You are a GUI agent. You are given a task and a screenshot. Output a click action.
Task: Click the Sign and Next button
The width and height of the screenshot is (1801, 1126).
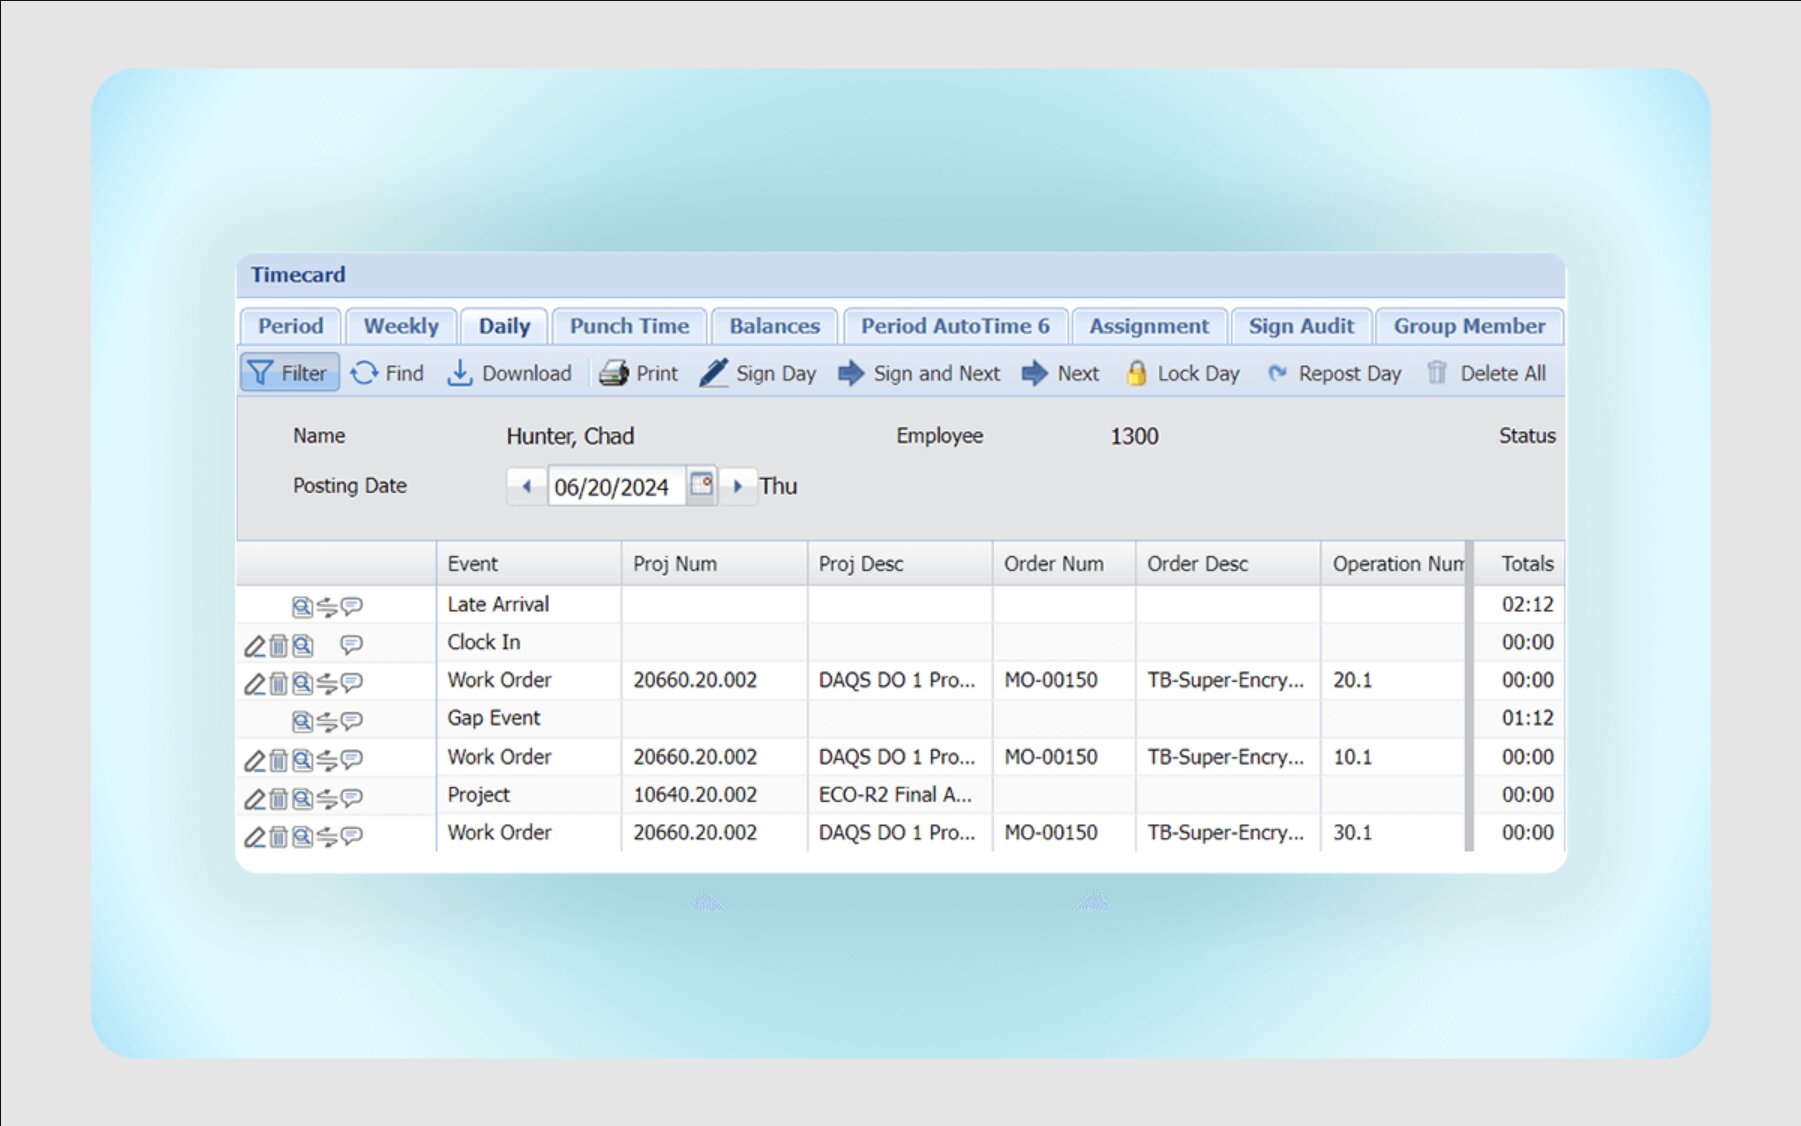pyautogui.click(x=919, y=373)
